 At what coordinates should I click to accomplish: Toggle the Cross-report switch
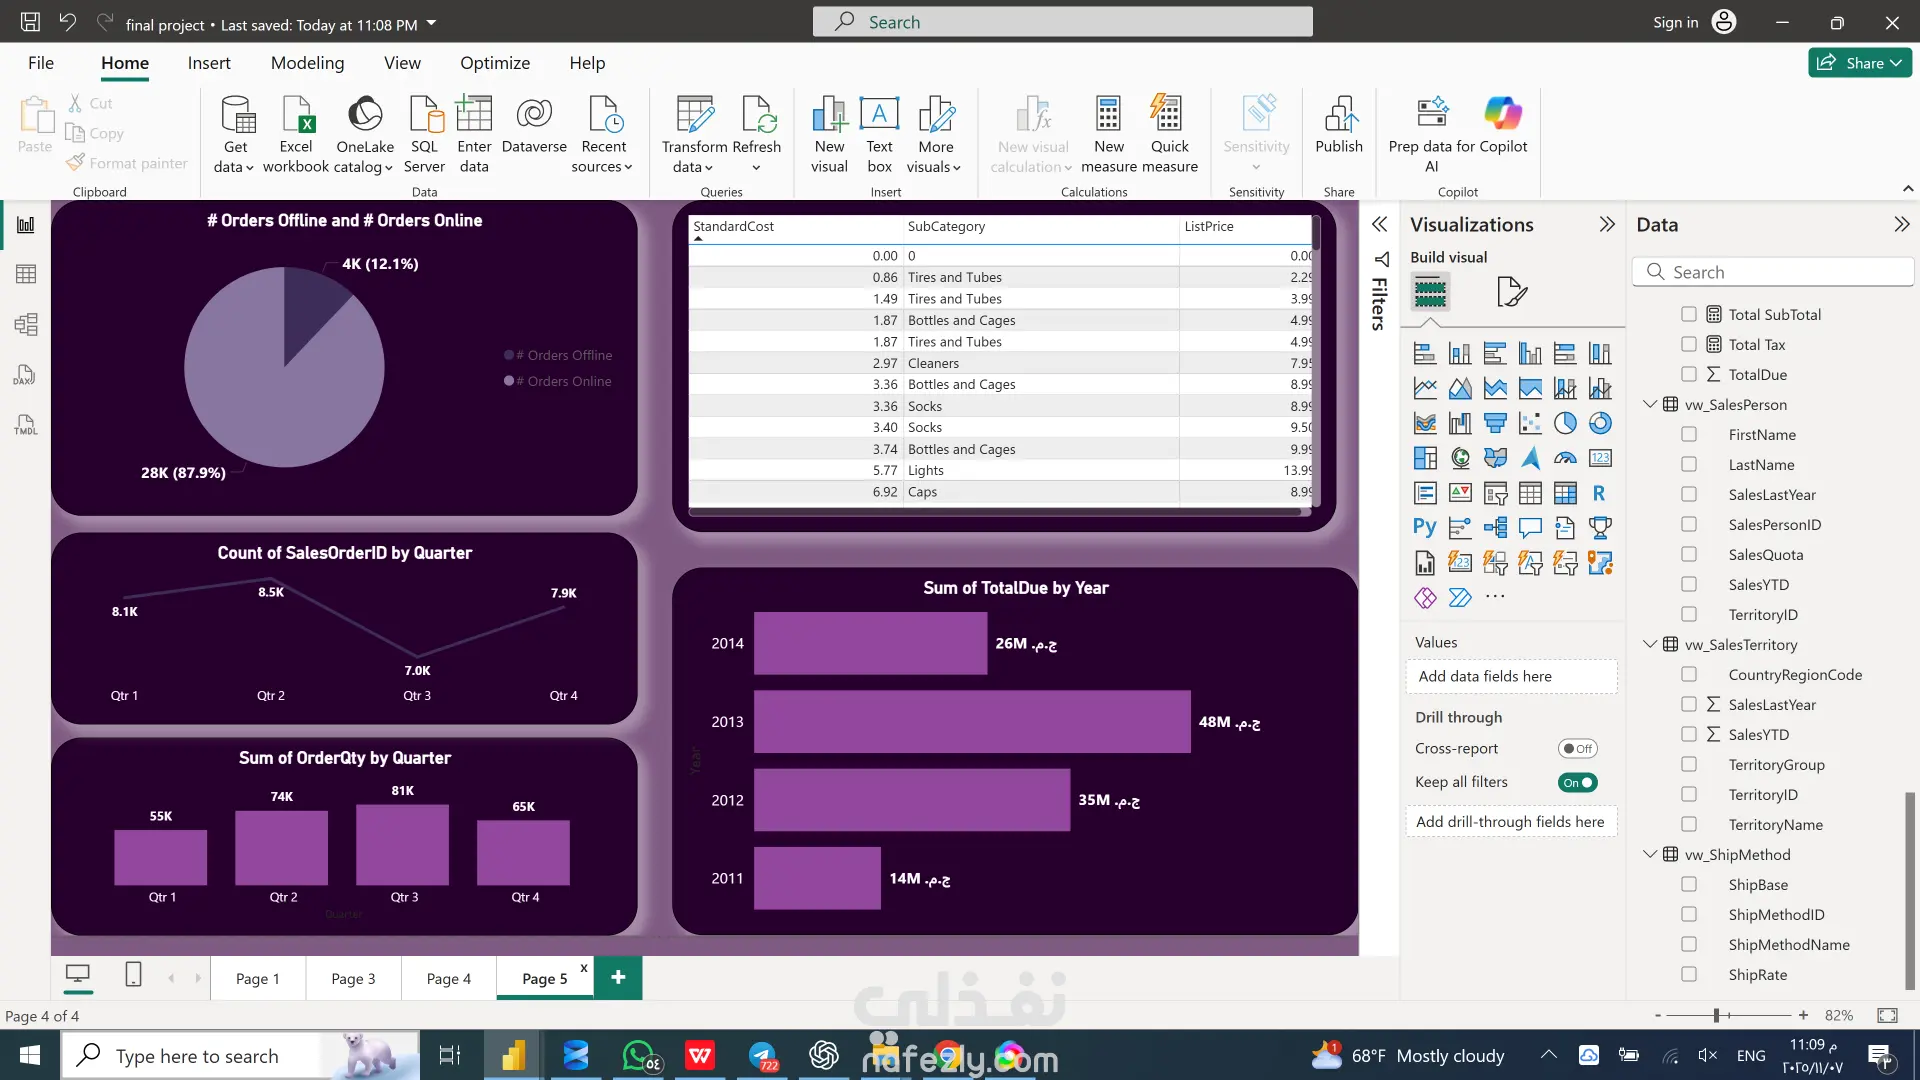(1577, 749)
